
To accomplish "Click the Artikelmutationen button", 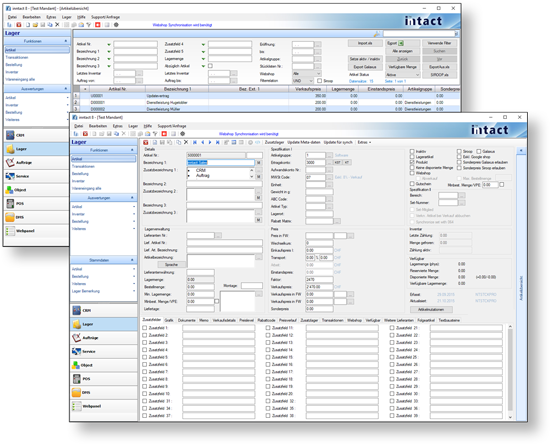I will pyautogui.click(x=431, y=310).
